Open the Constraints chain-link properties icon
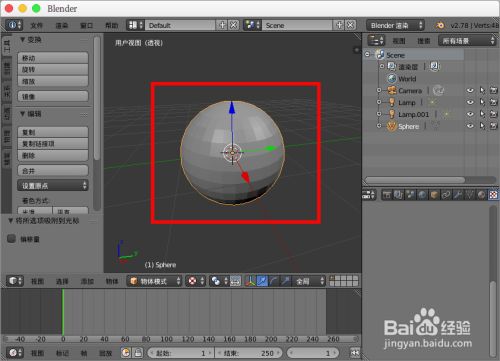Image resolution: width=500 pixels, height=361 pixels. [446, 195]
